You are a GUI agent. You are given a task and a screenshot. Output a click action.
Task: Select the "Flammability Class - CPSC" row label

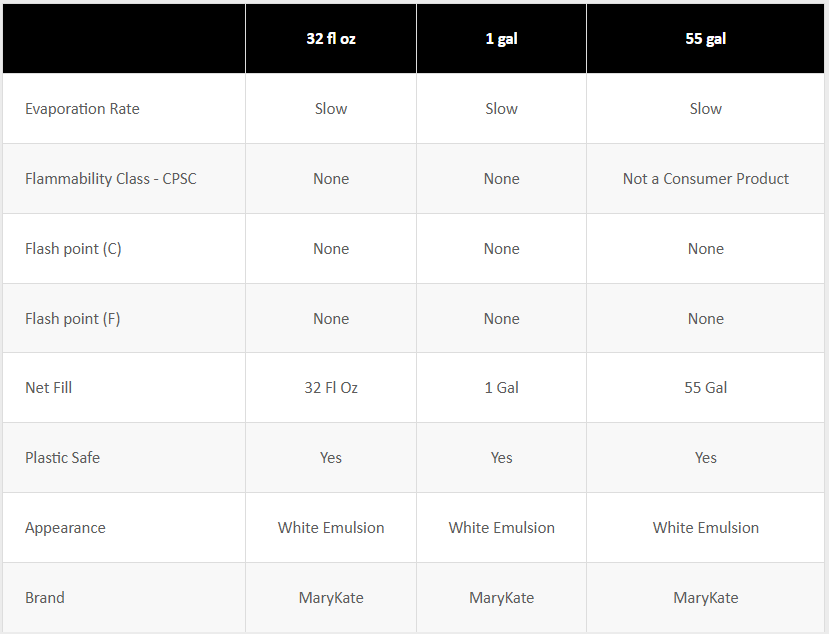[111, 179]
